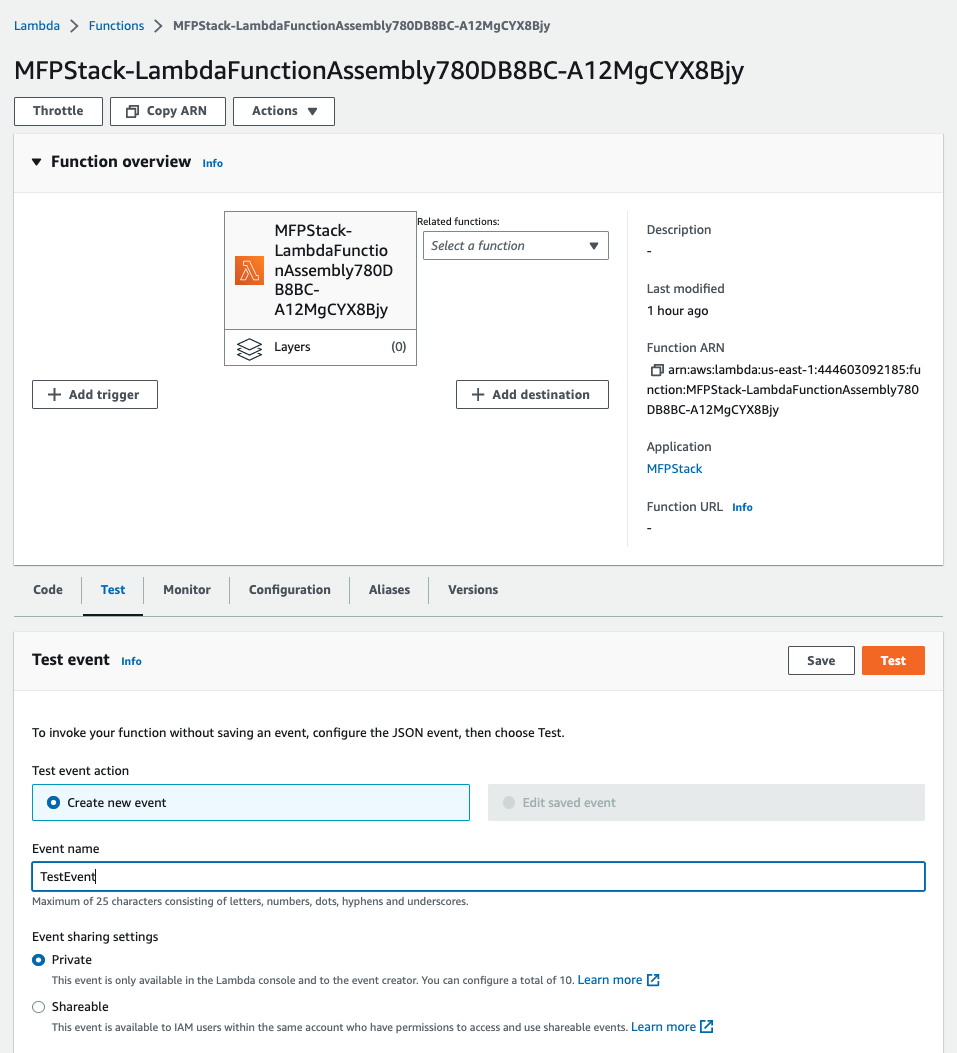Choose the Shareable event sharing option
This screenshot has width=957, height=1053.
[36, 1007]
